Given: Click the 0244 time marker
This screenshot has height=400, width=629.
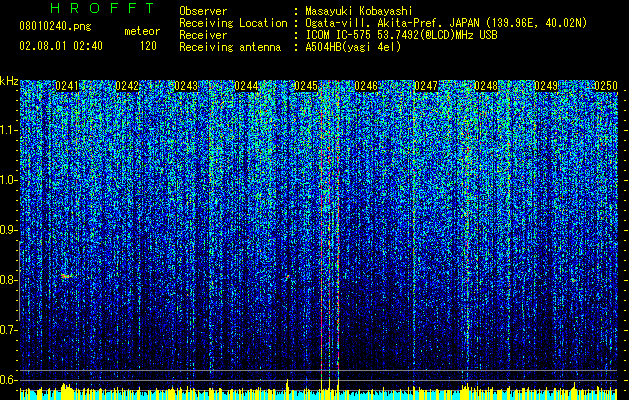Looking at the screenshot, I should click(x=246, y=86).
